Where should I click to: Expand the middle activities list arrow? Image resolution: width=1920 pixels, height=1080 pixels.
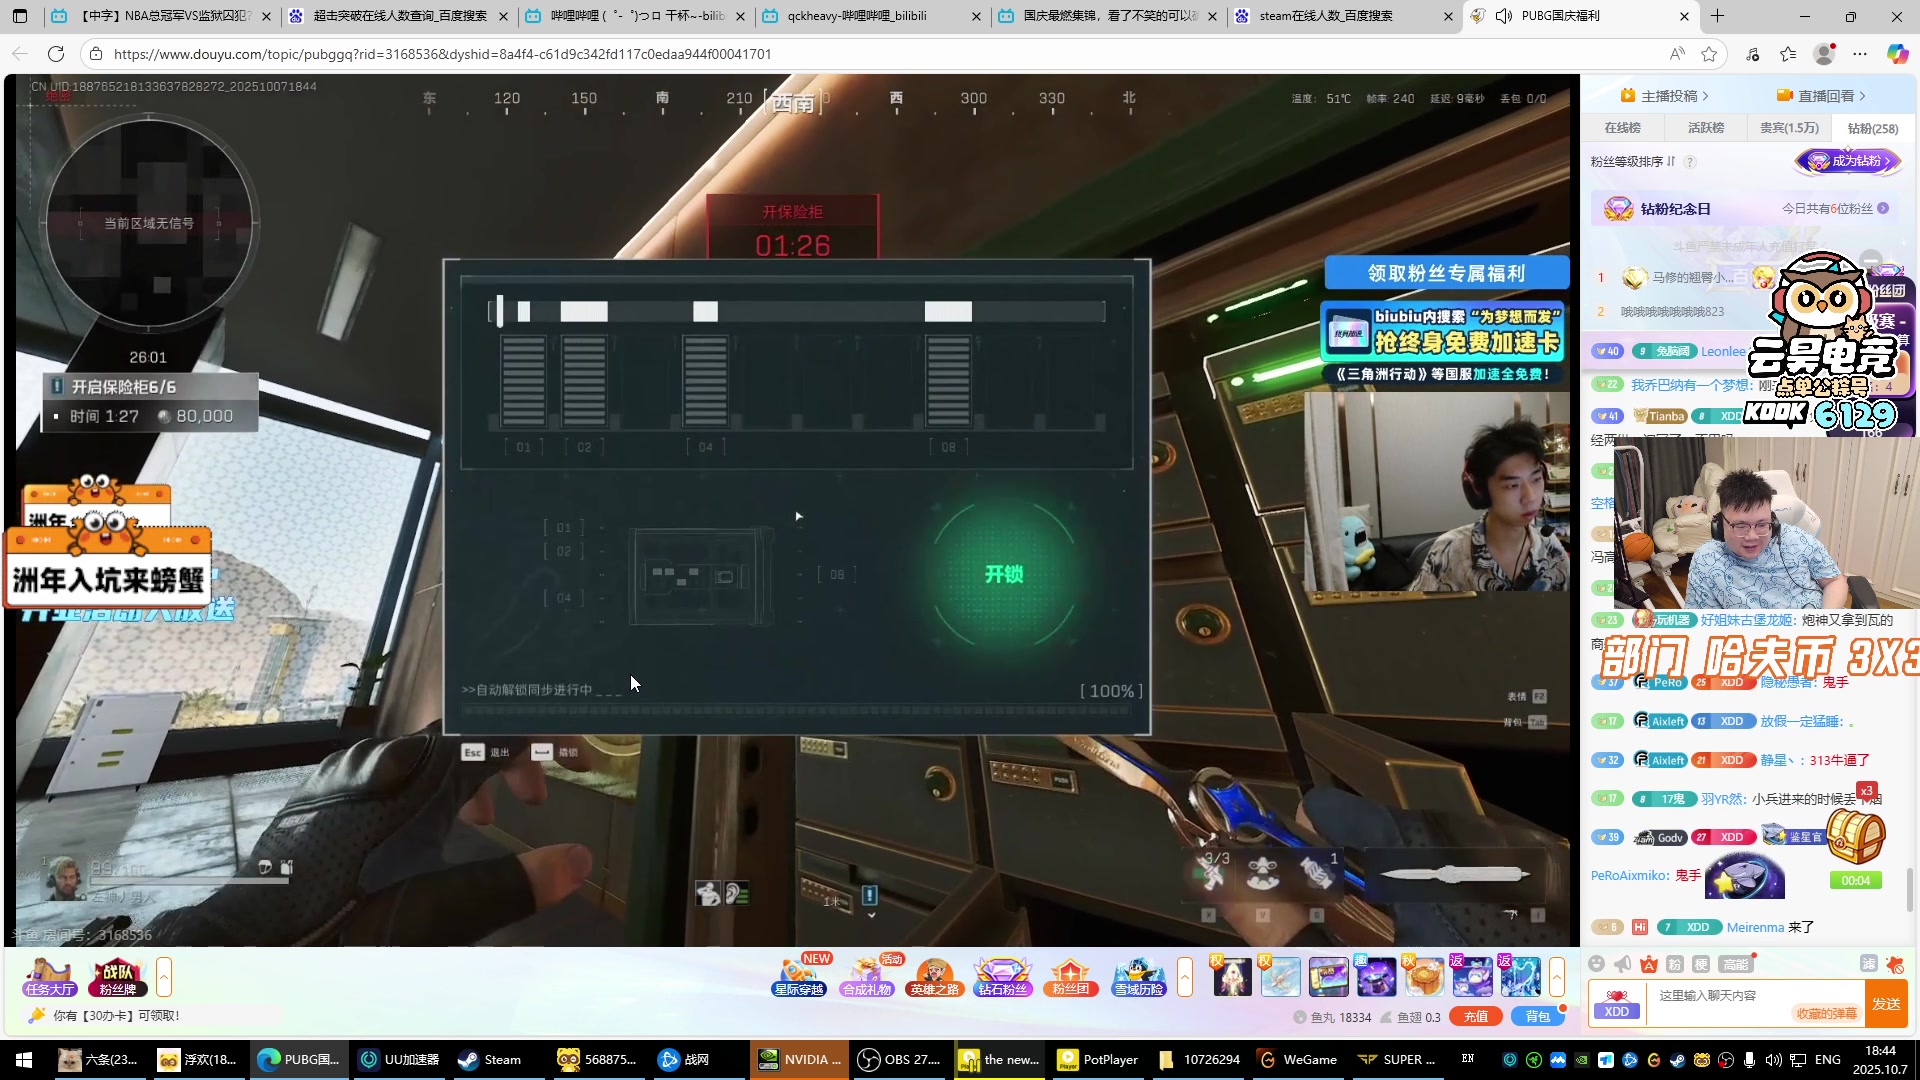[x=1185, y=977]
